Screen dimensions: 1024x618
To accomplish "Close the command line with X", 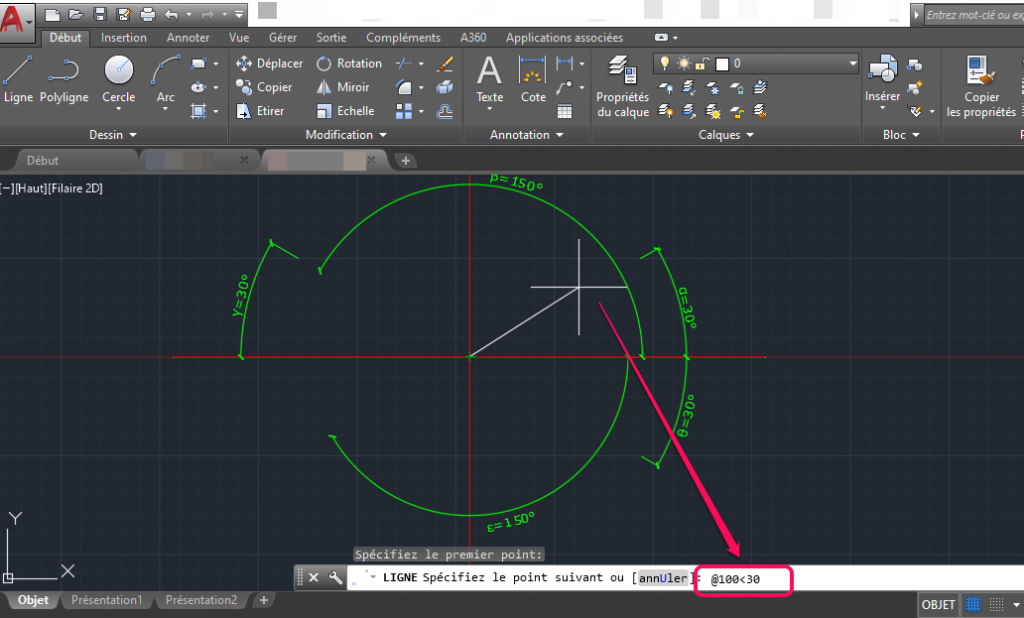I will (313, 577).
